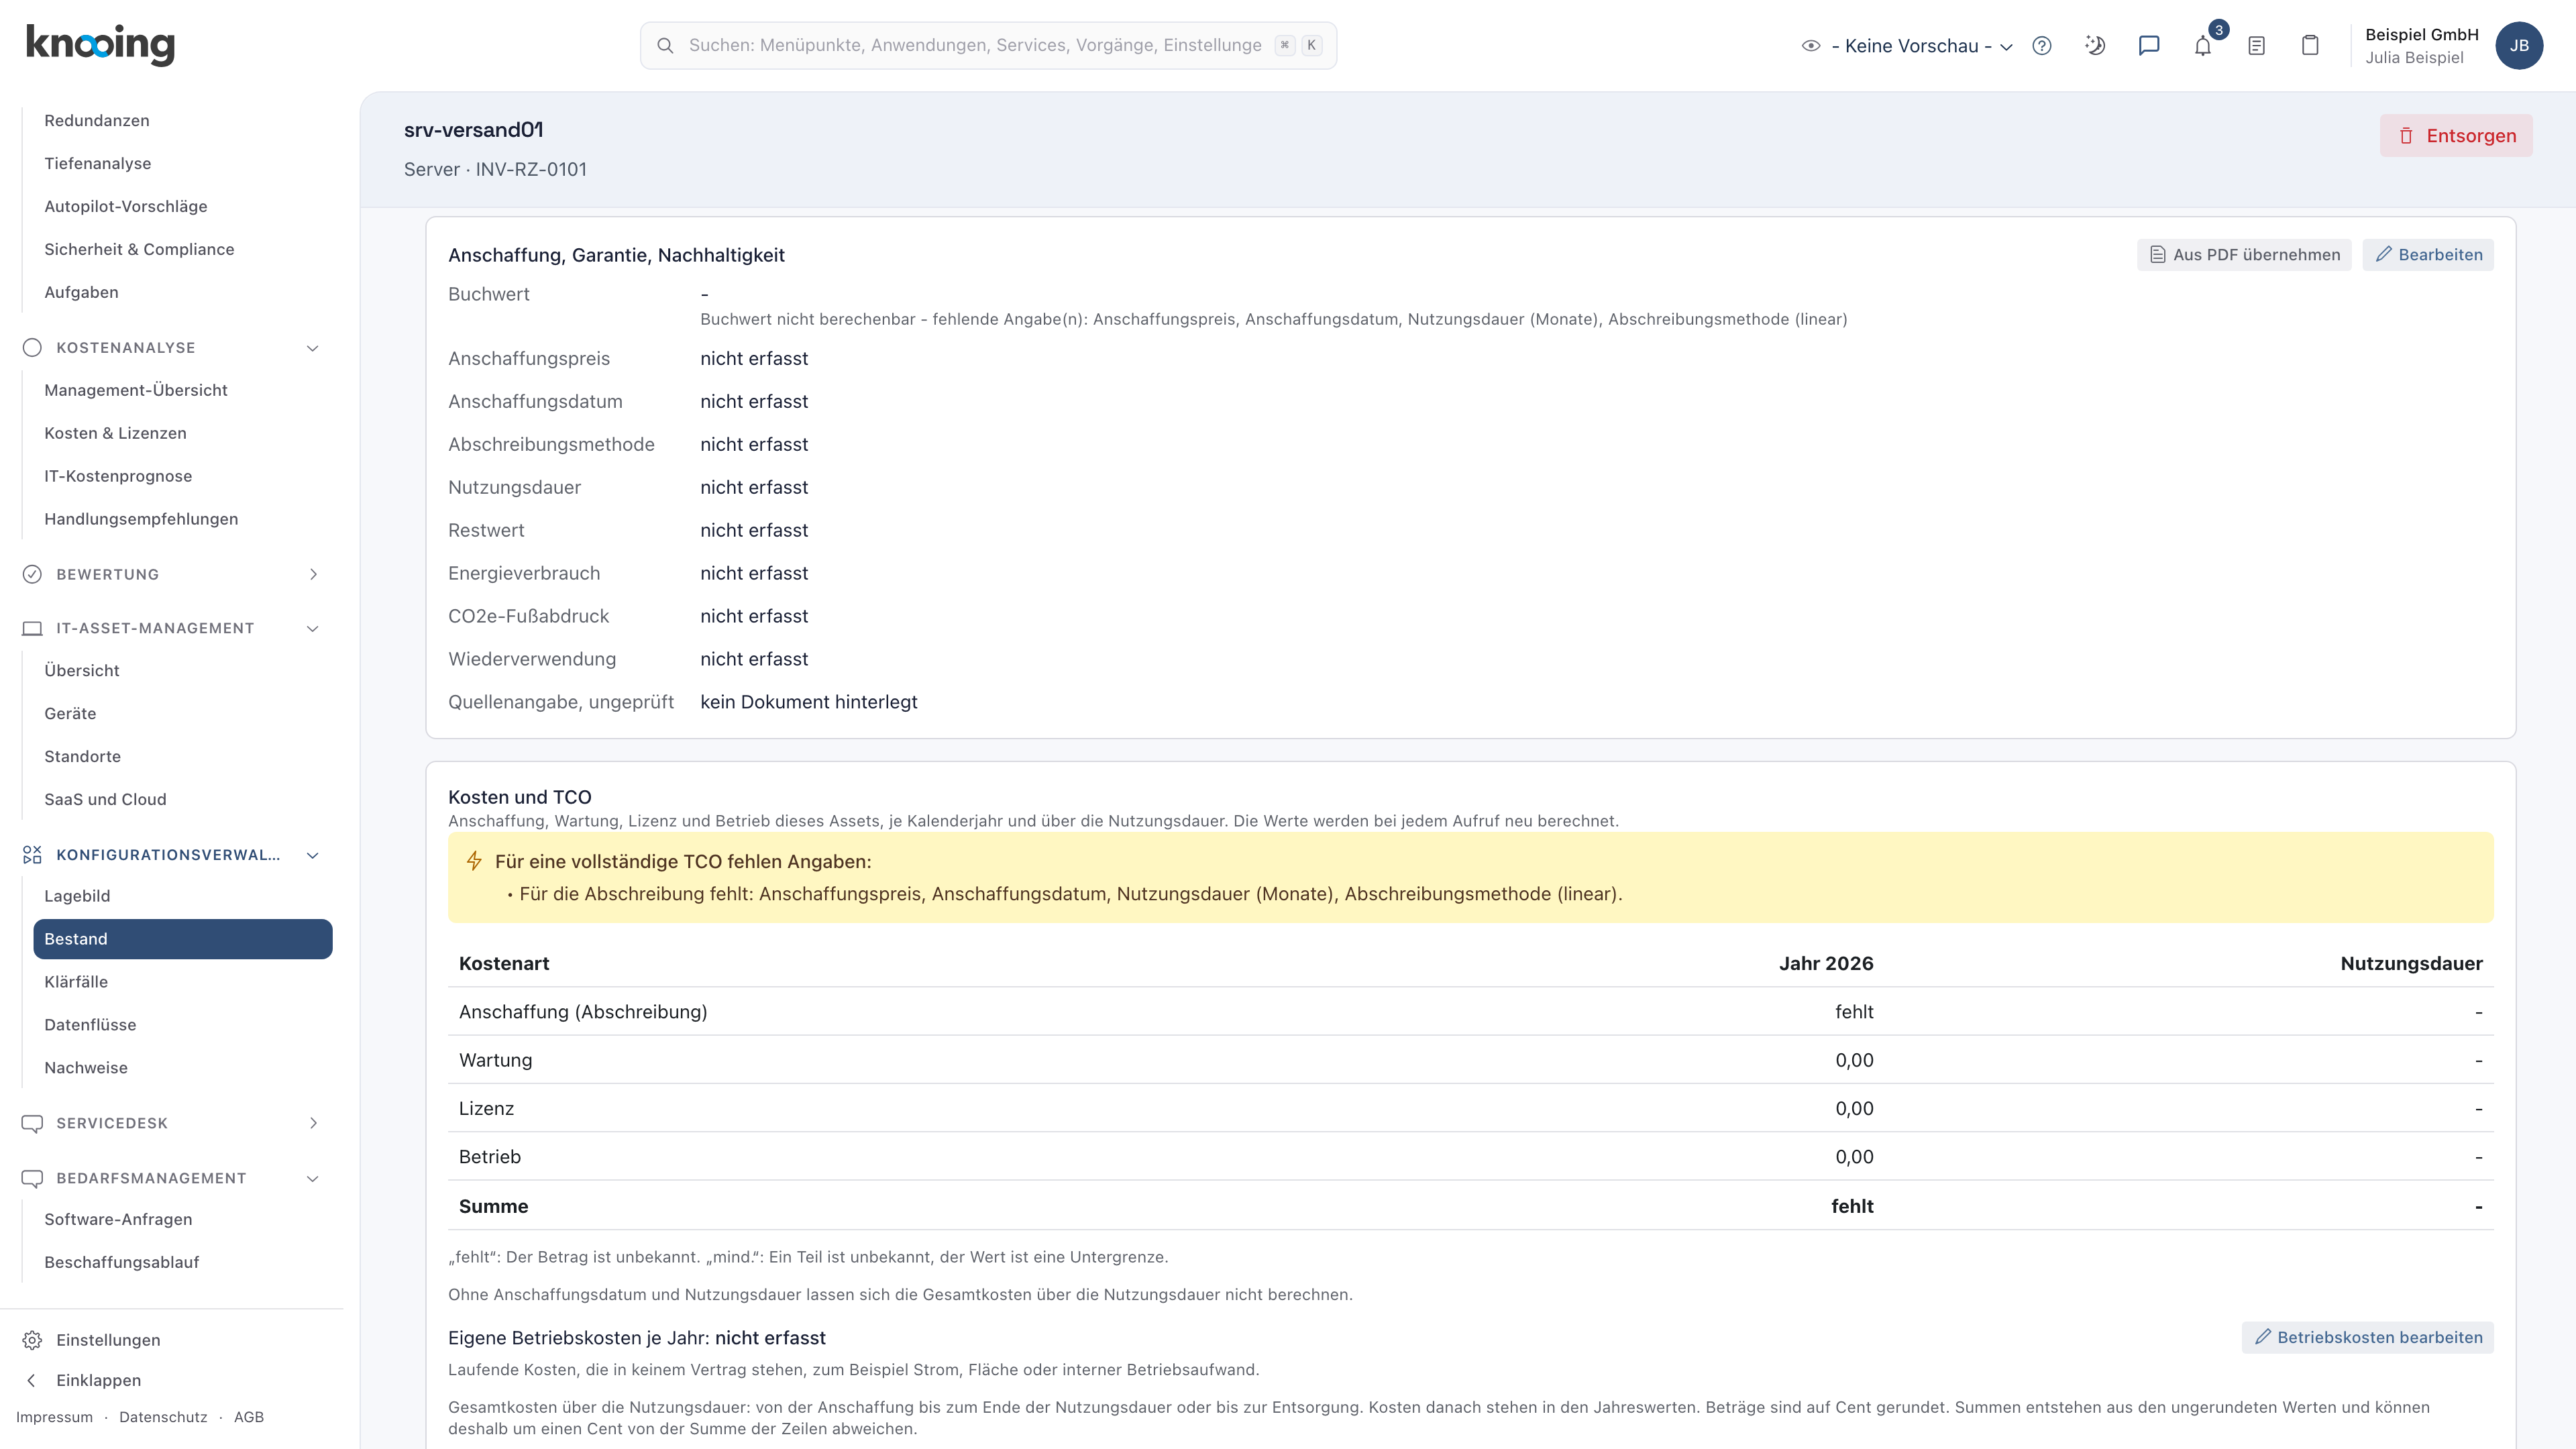The width and height of the screenshot is (2576, 1449).
Task: Go to Klärfälle
Action: point(76,982)
